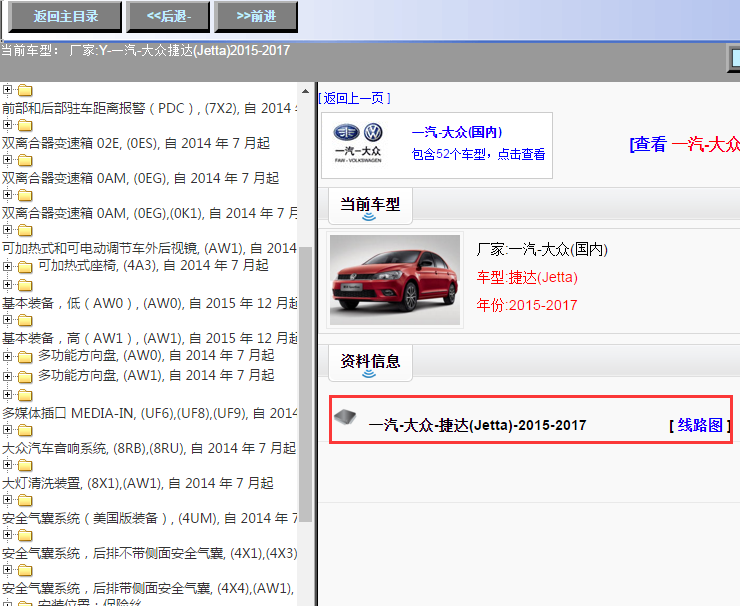Click 一汽-大众-捷达(Jetta)-2015-2017 title text
This screenshot has width=740, height=606.
(477, 425)
